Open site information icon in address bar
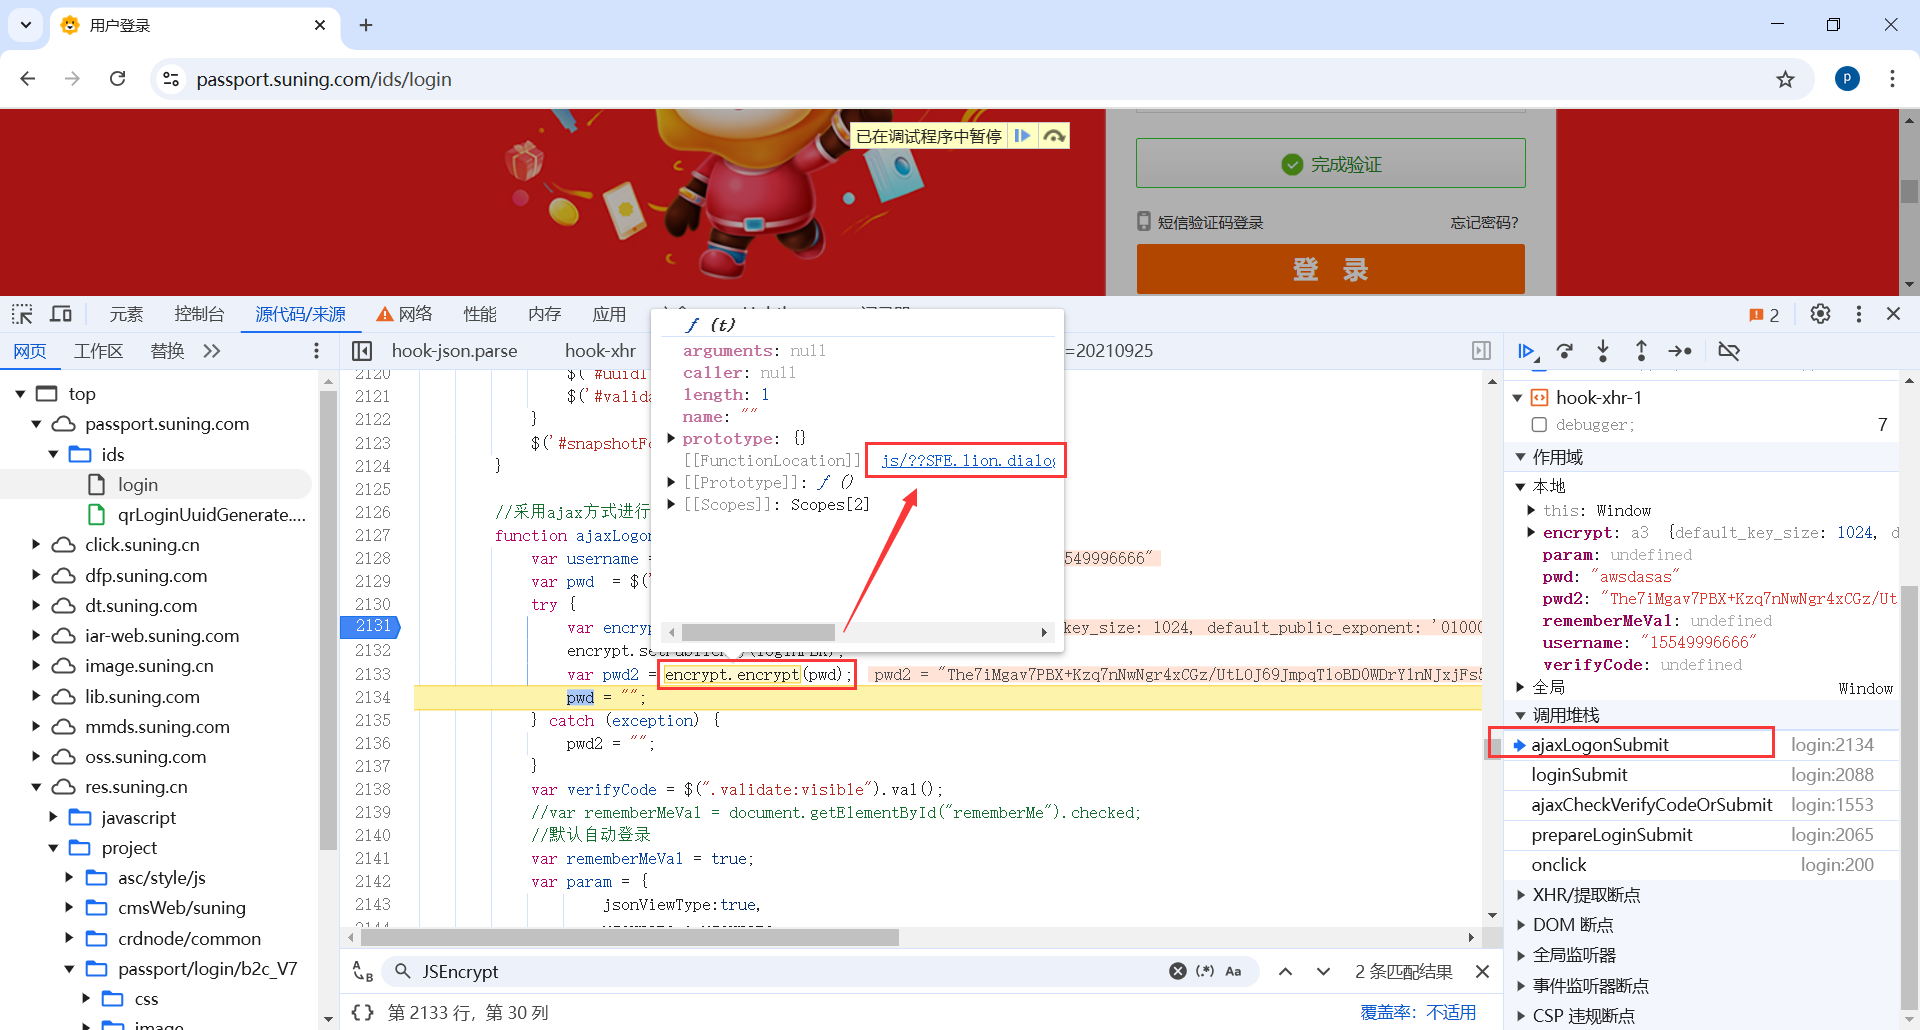Image resolution: width=1920 pixels, height=1030 pixels. [171, 79]
